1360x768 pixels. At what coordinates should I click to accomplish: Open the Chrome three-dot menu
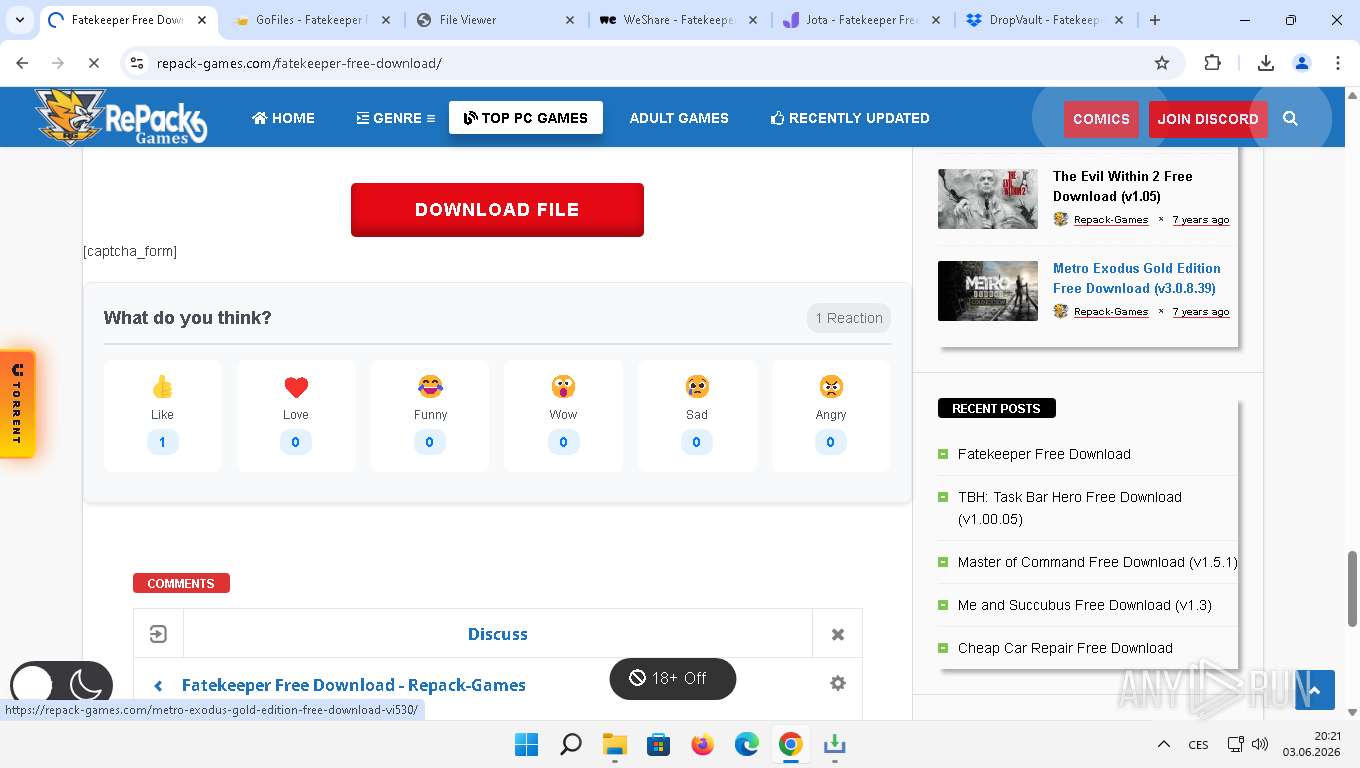[x=1338, y=63]
